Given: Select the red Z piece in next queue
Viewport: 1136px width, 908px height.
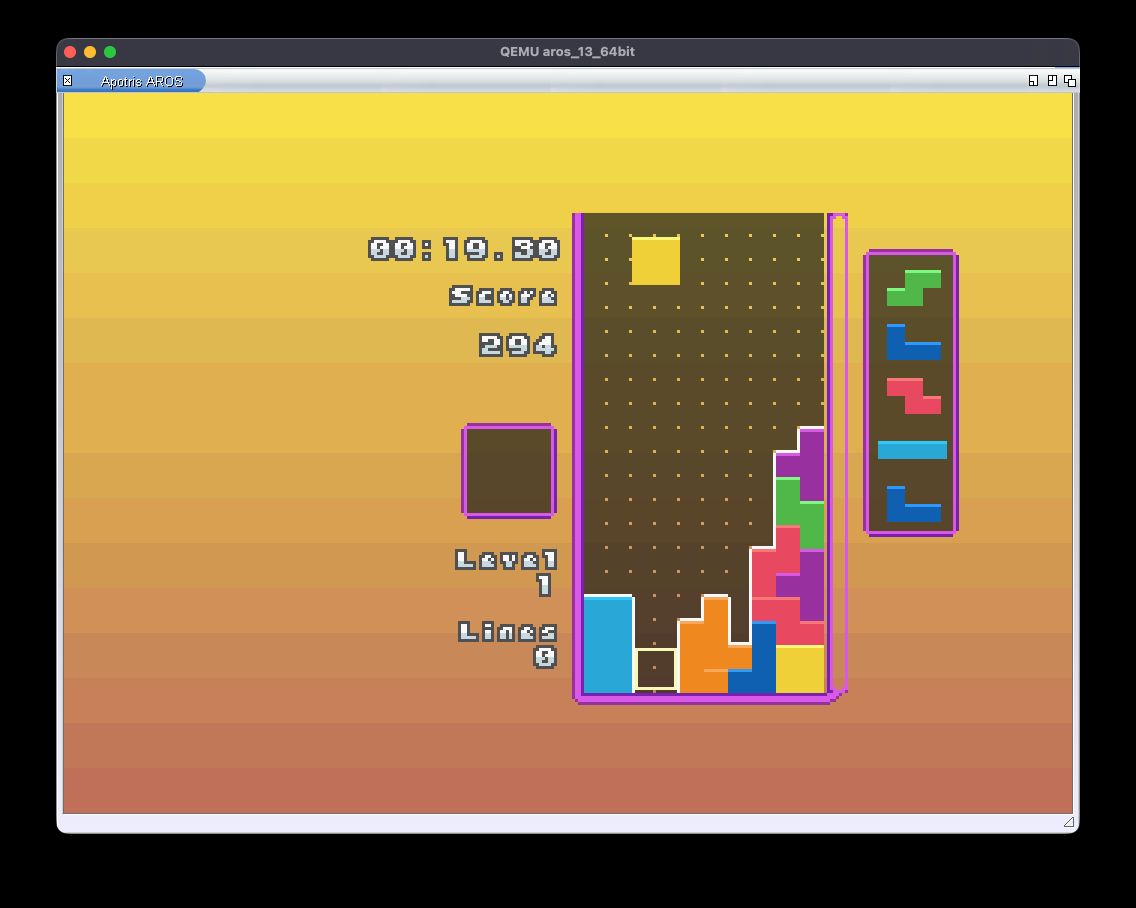Looking at the screenshot, I should click(x=914, y=396).
